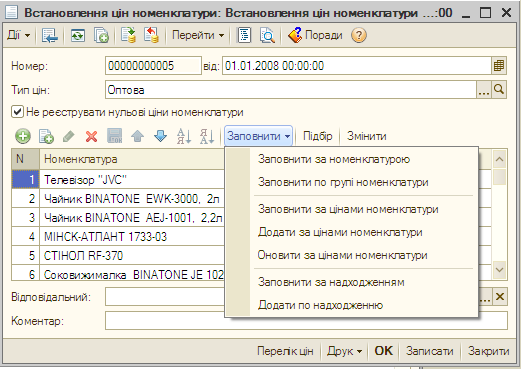Click the table scrollbar up arrow

point(499,159)
